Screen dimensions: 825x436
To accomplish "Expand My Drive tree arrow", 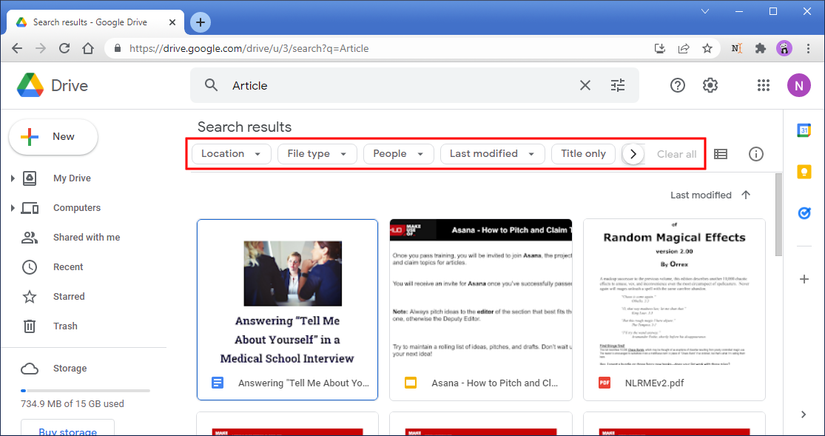I will coord(13,178).
